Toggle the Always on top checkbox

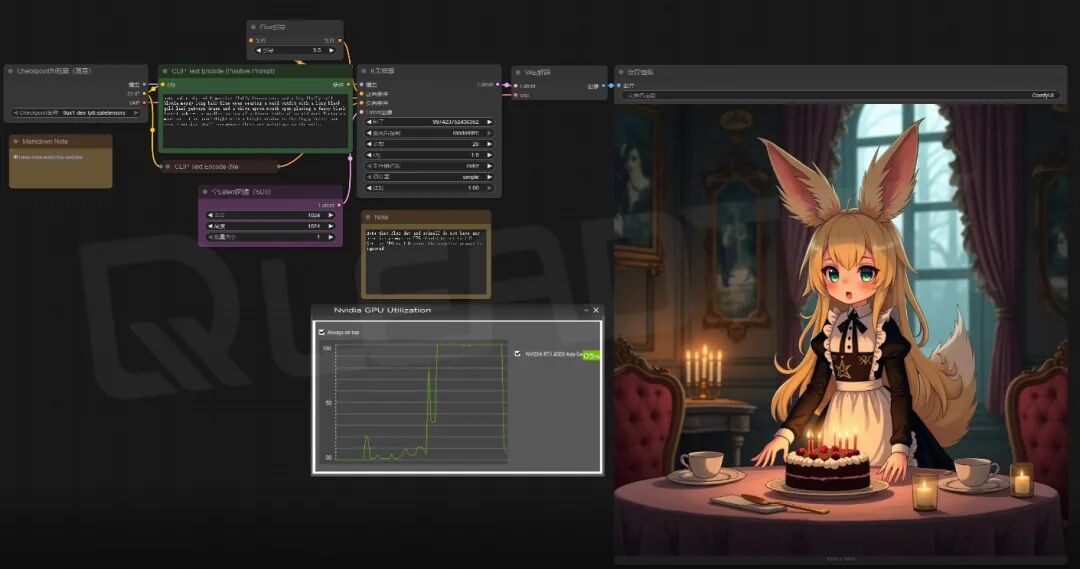pos(322,332)
